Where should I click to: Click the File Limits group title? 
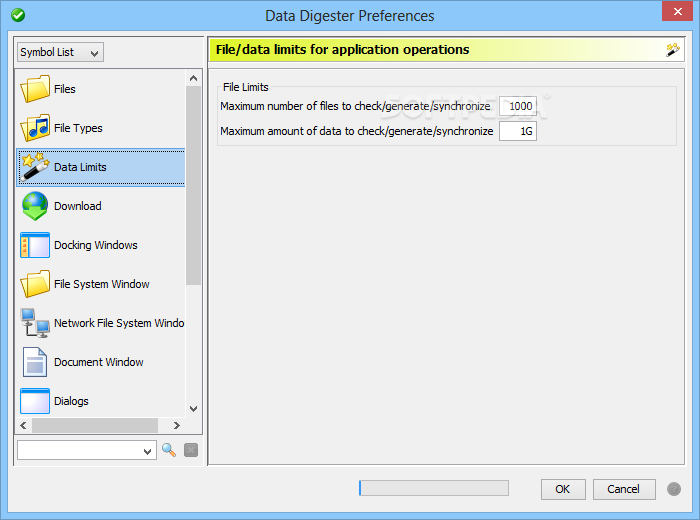(x=246, y=87)
